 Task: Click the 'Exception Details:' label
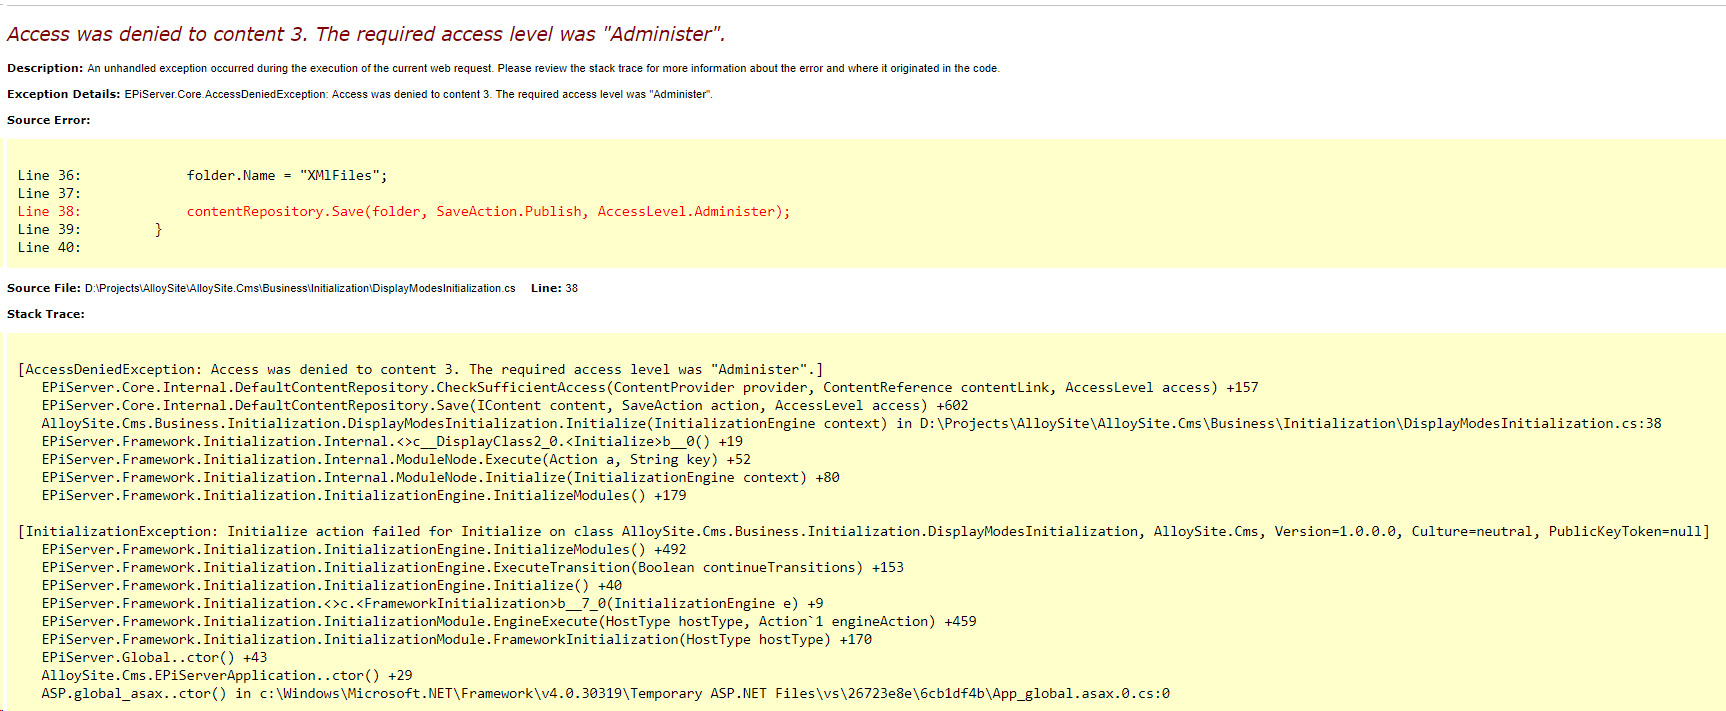click(63, 94)
